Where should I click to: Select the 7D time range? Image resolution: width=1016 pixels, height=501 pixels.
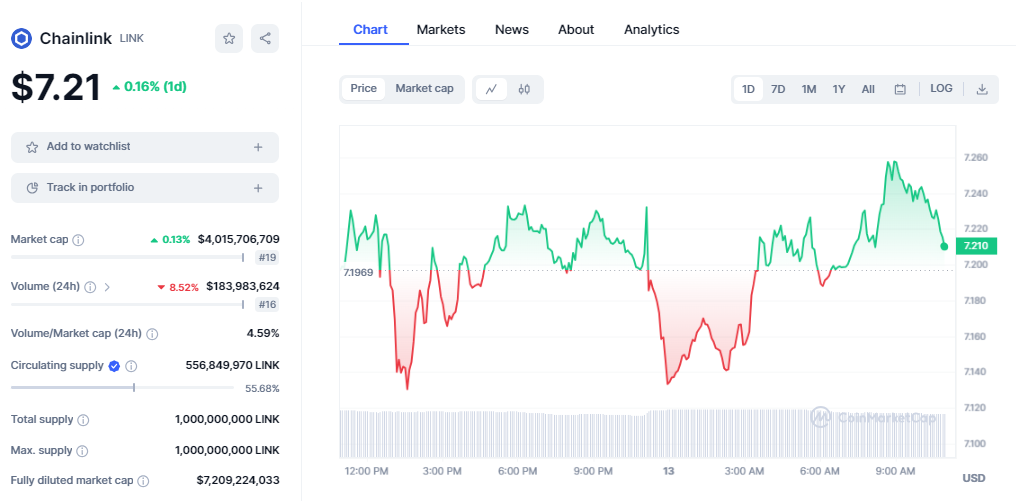point(778,89)
